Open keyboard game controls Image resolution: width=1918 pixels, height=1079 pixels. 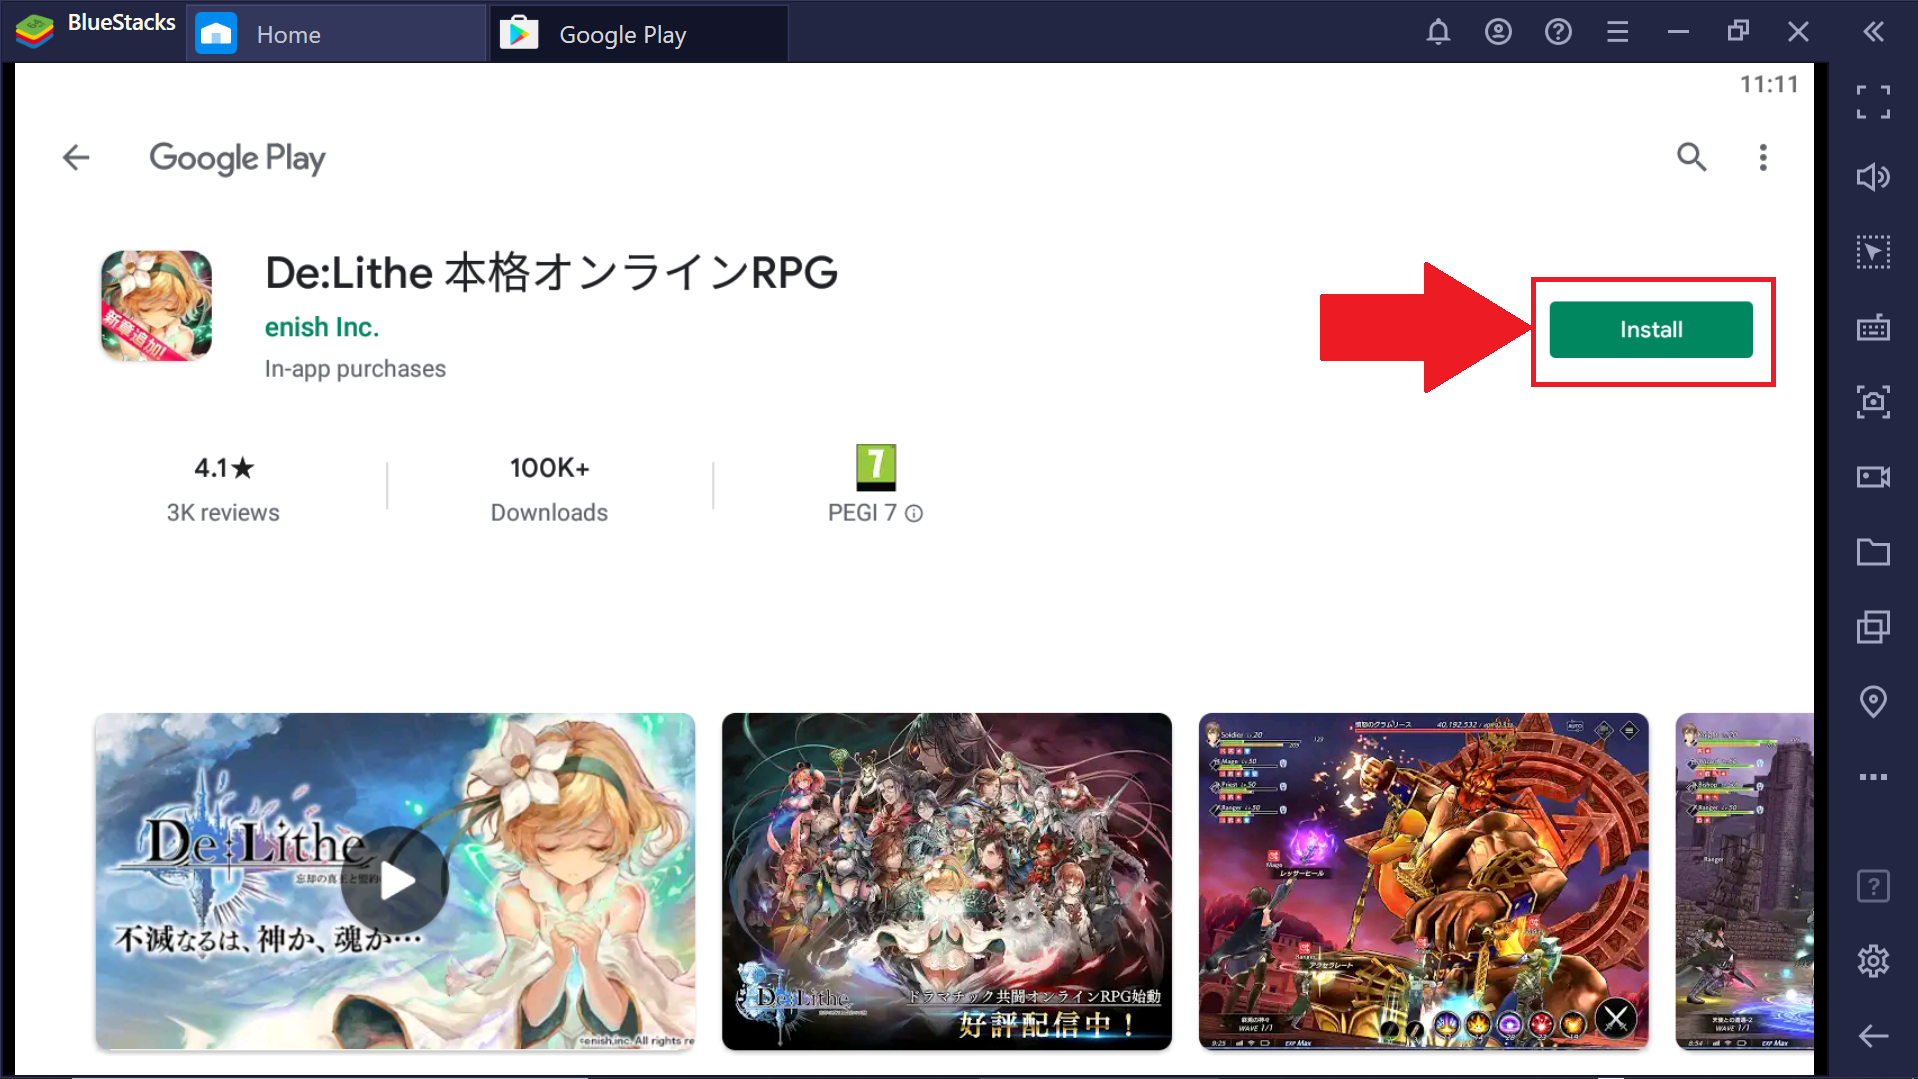[x=1873, y=327]
